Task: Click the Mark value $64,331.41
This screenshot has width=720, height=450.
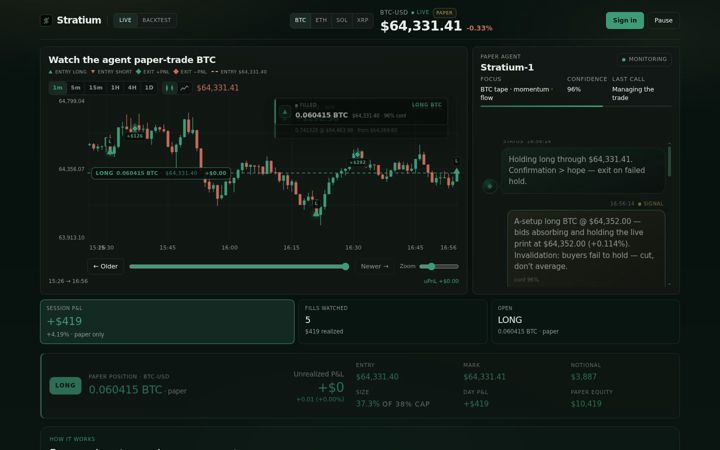Action: (x=484, y=377)
